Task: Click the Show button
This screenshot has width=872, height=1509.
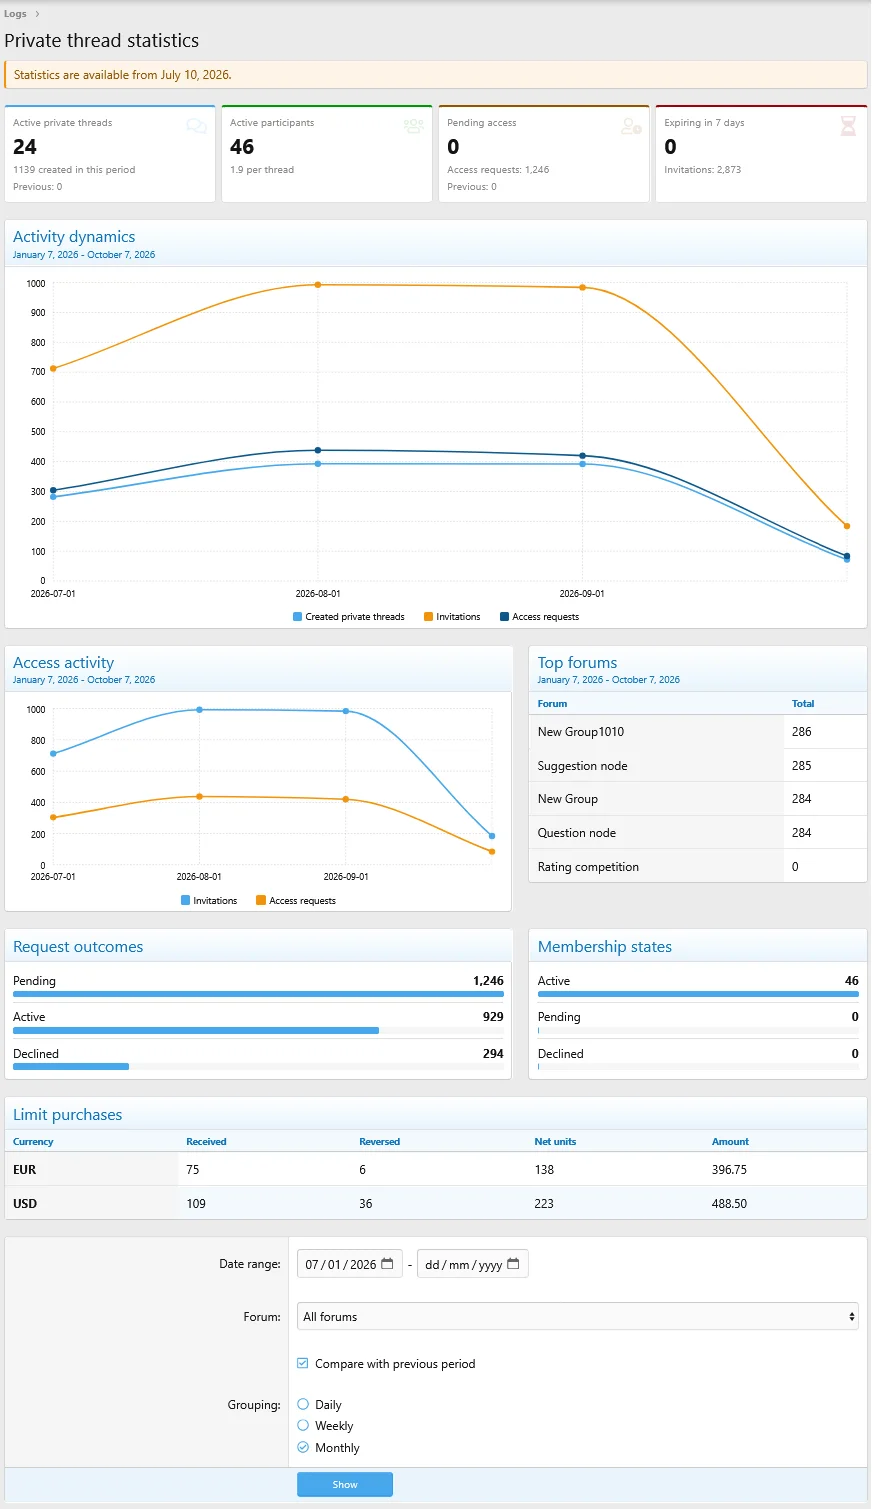Action: (345, 1484)
